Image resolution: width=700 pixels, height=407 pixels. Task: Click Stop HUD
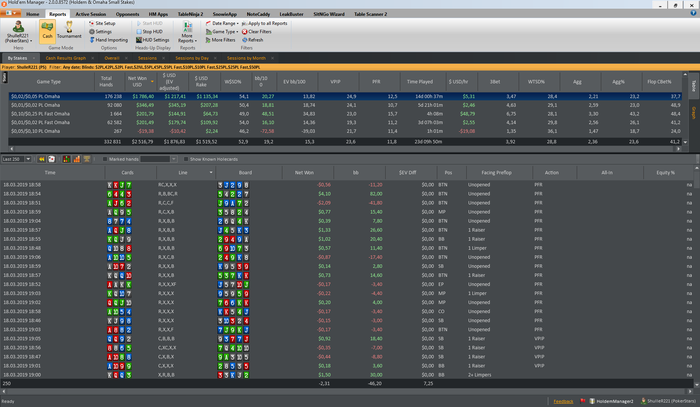coord(149,32)
